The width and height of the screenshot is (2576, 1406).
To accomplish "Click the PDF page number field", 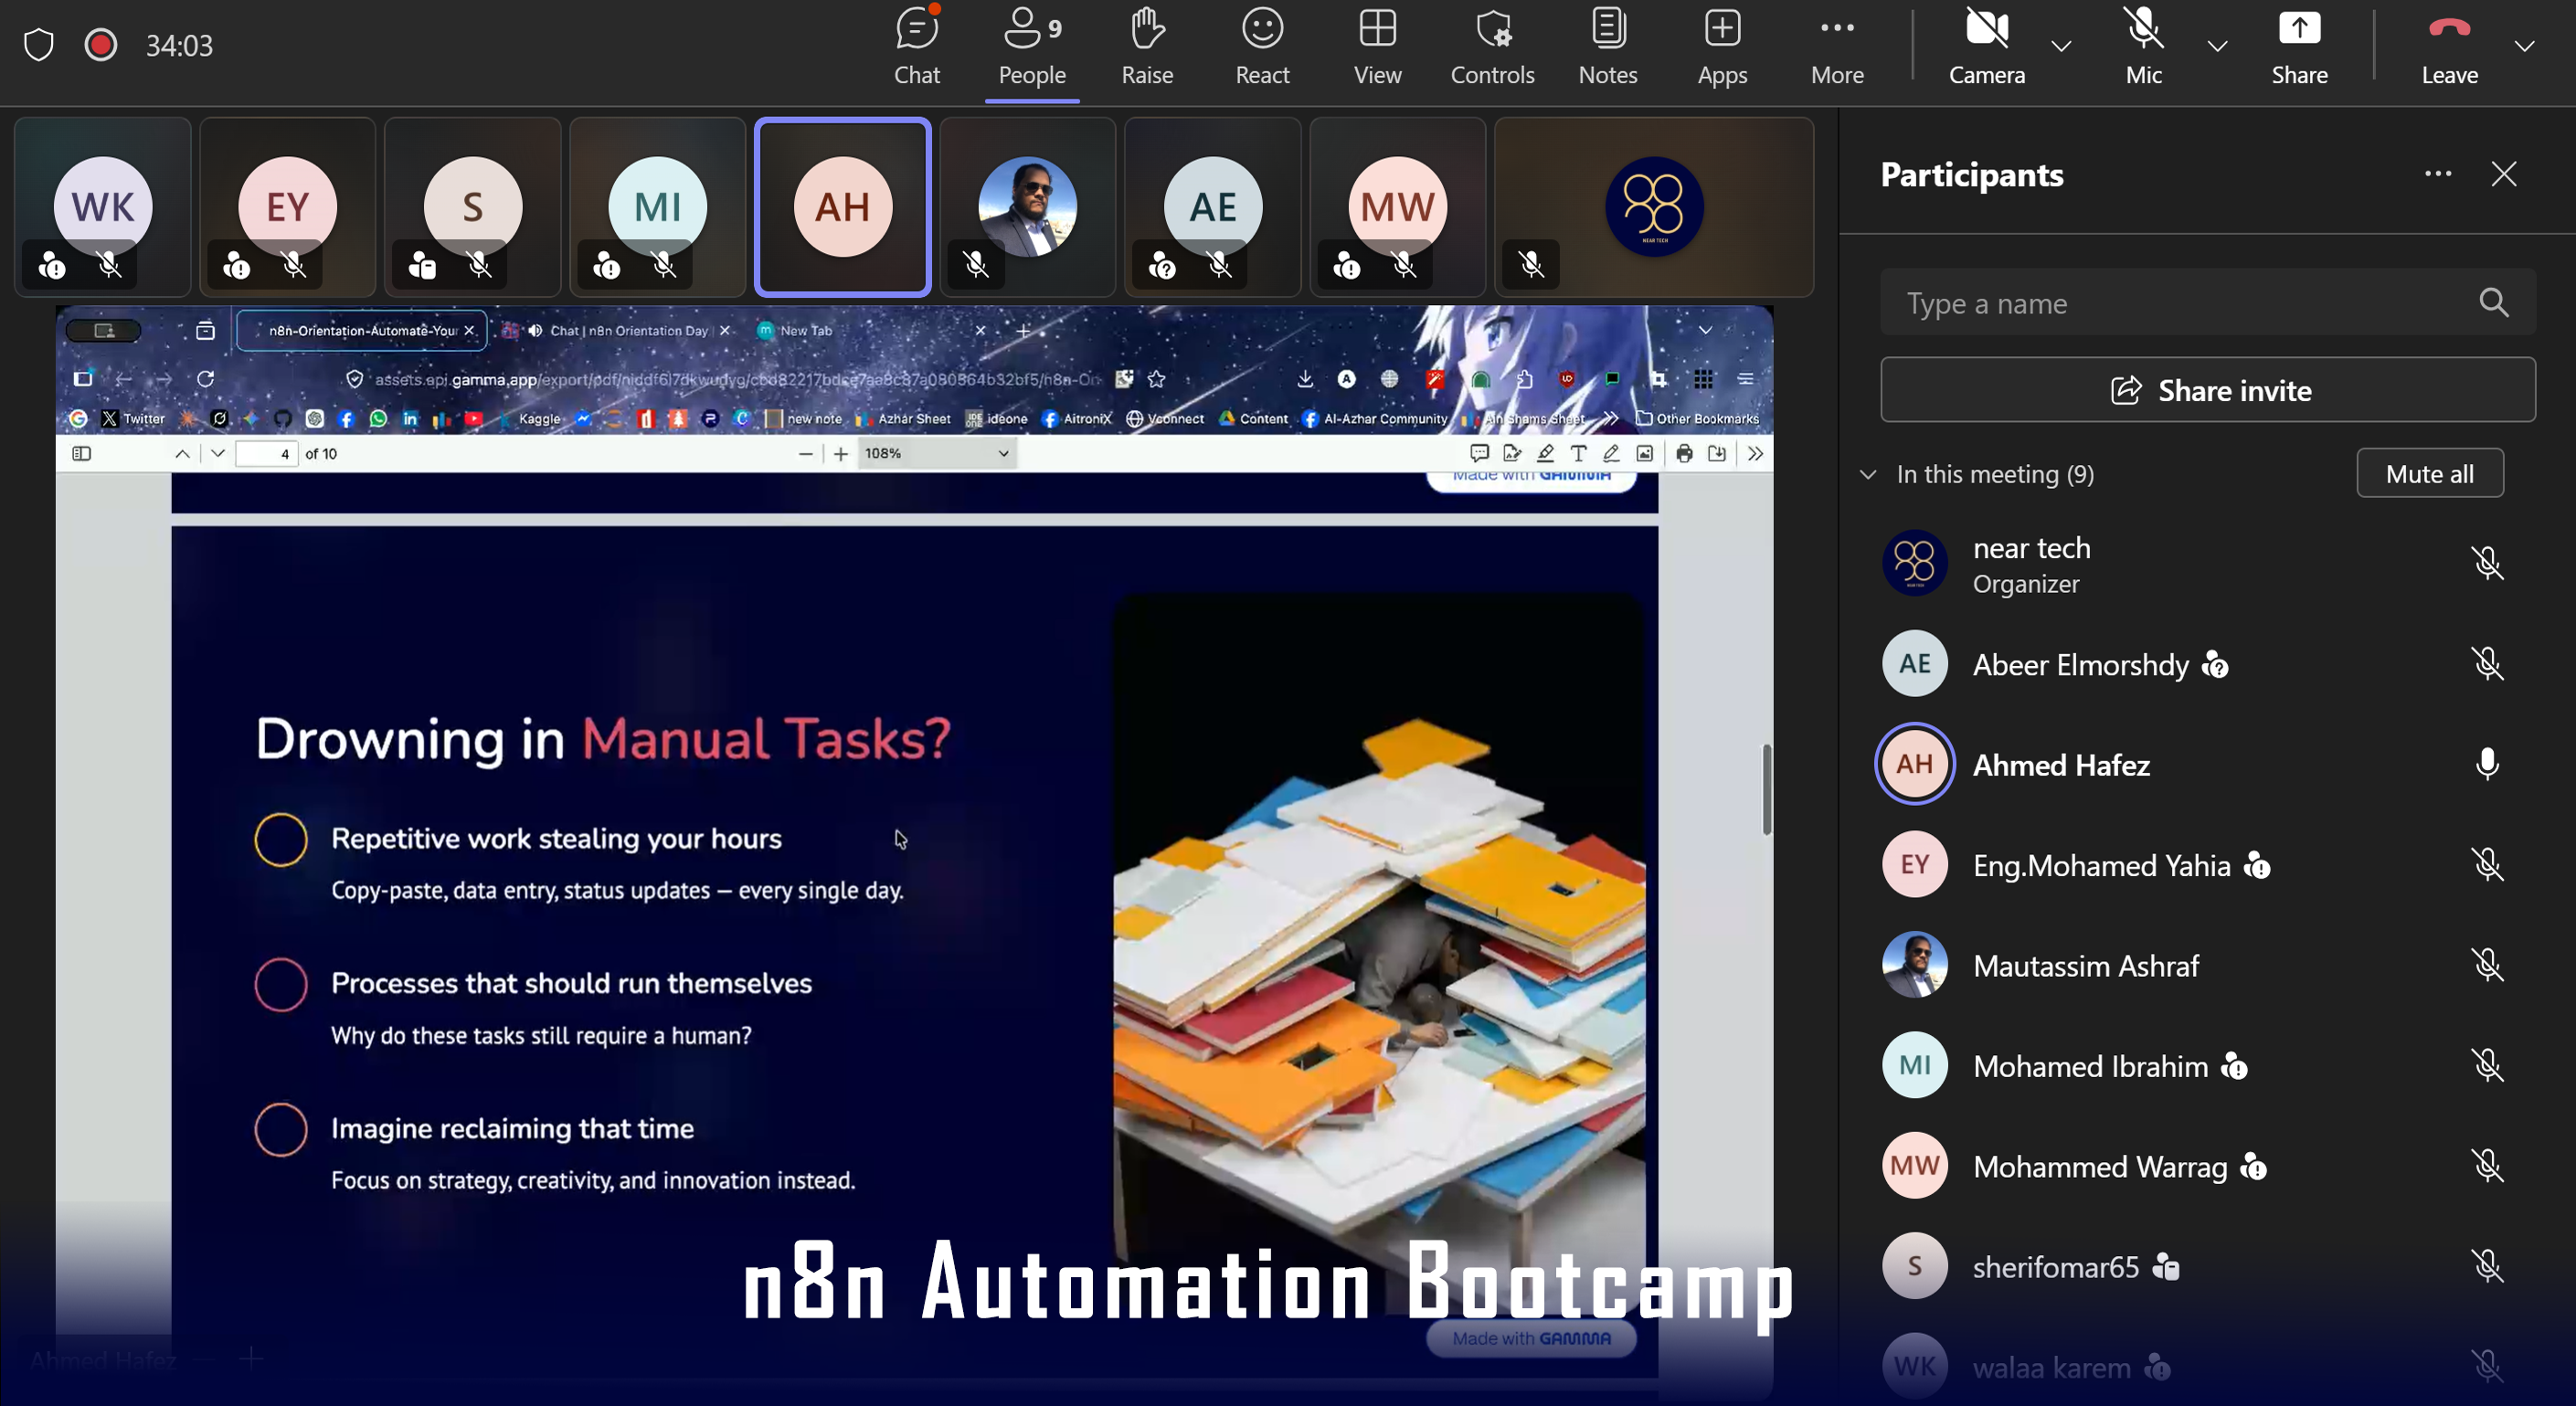I will (x=266, y=454).
